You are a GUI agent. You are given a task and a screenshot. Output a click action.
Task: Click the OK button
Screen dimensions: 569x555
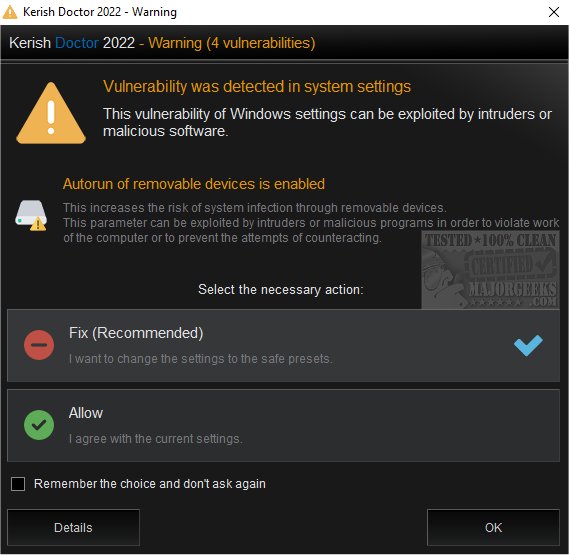click(x=493, y=527)
